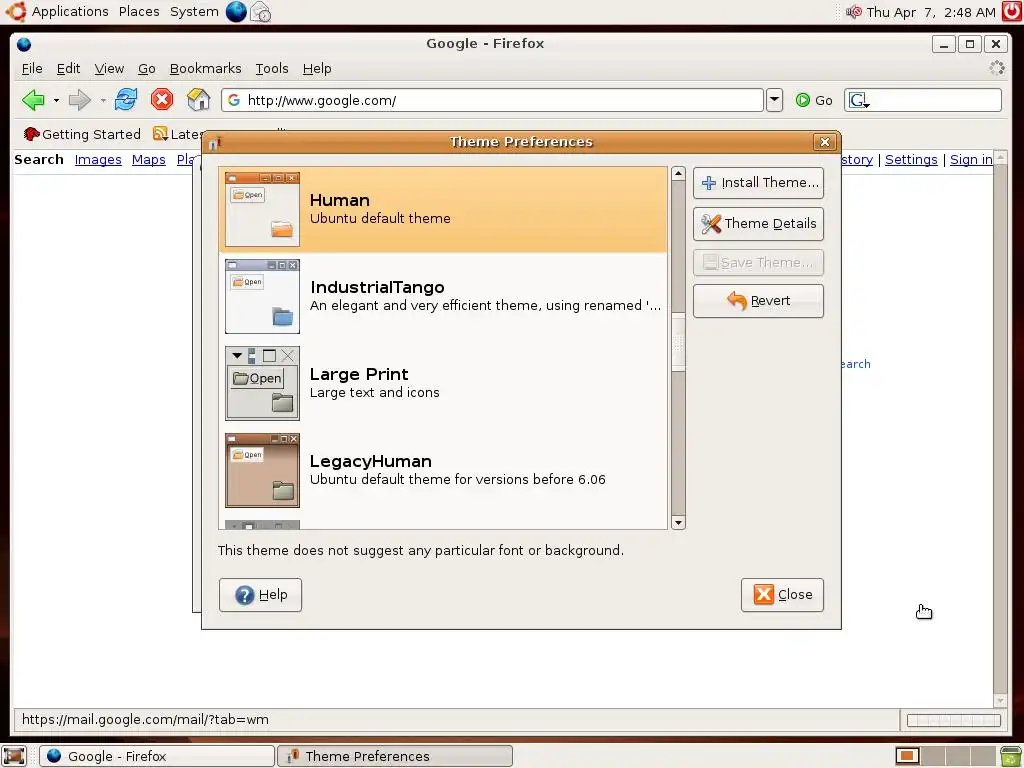Image resolution: width=1024 pixels, height=768 pixels.
Task: Open Firefox Tools menu
Action: (272, 69)
